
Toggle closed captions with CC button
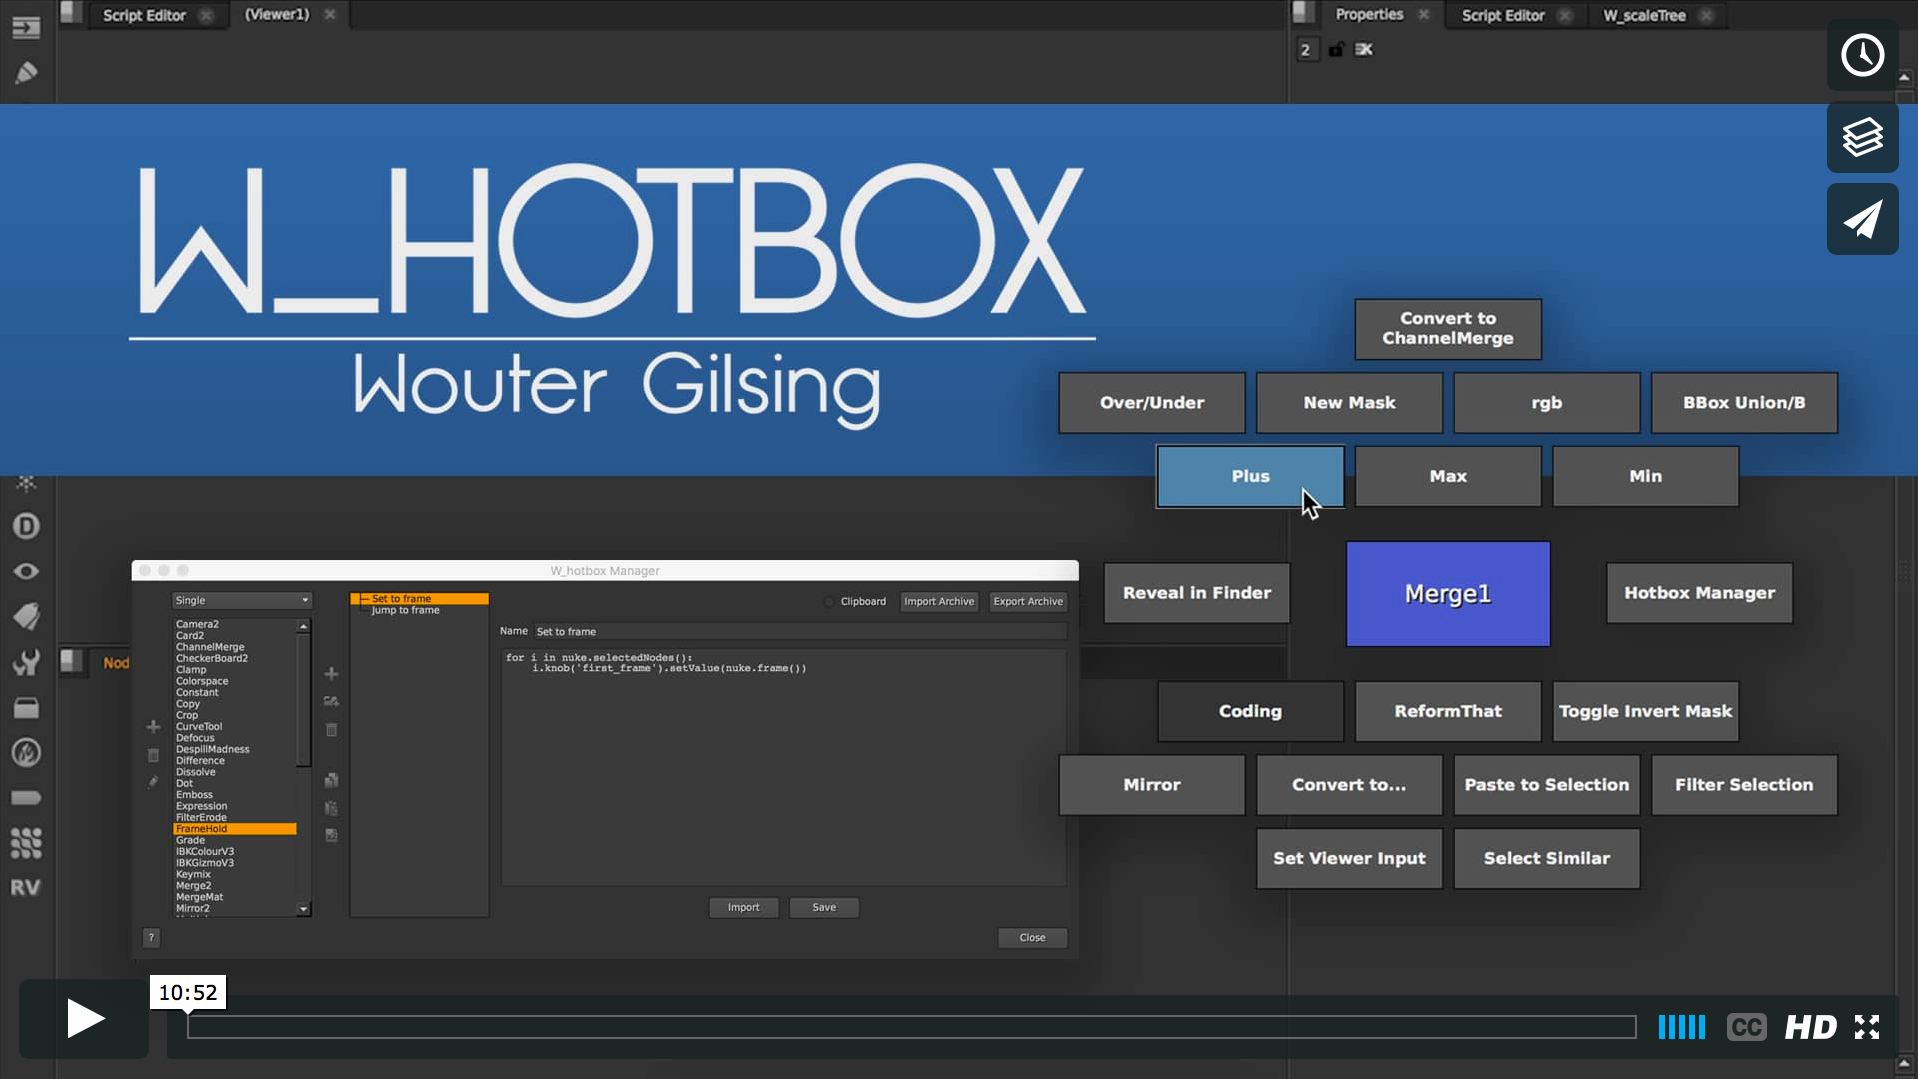[1746, 1027]
